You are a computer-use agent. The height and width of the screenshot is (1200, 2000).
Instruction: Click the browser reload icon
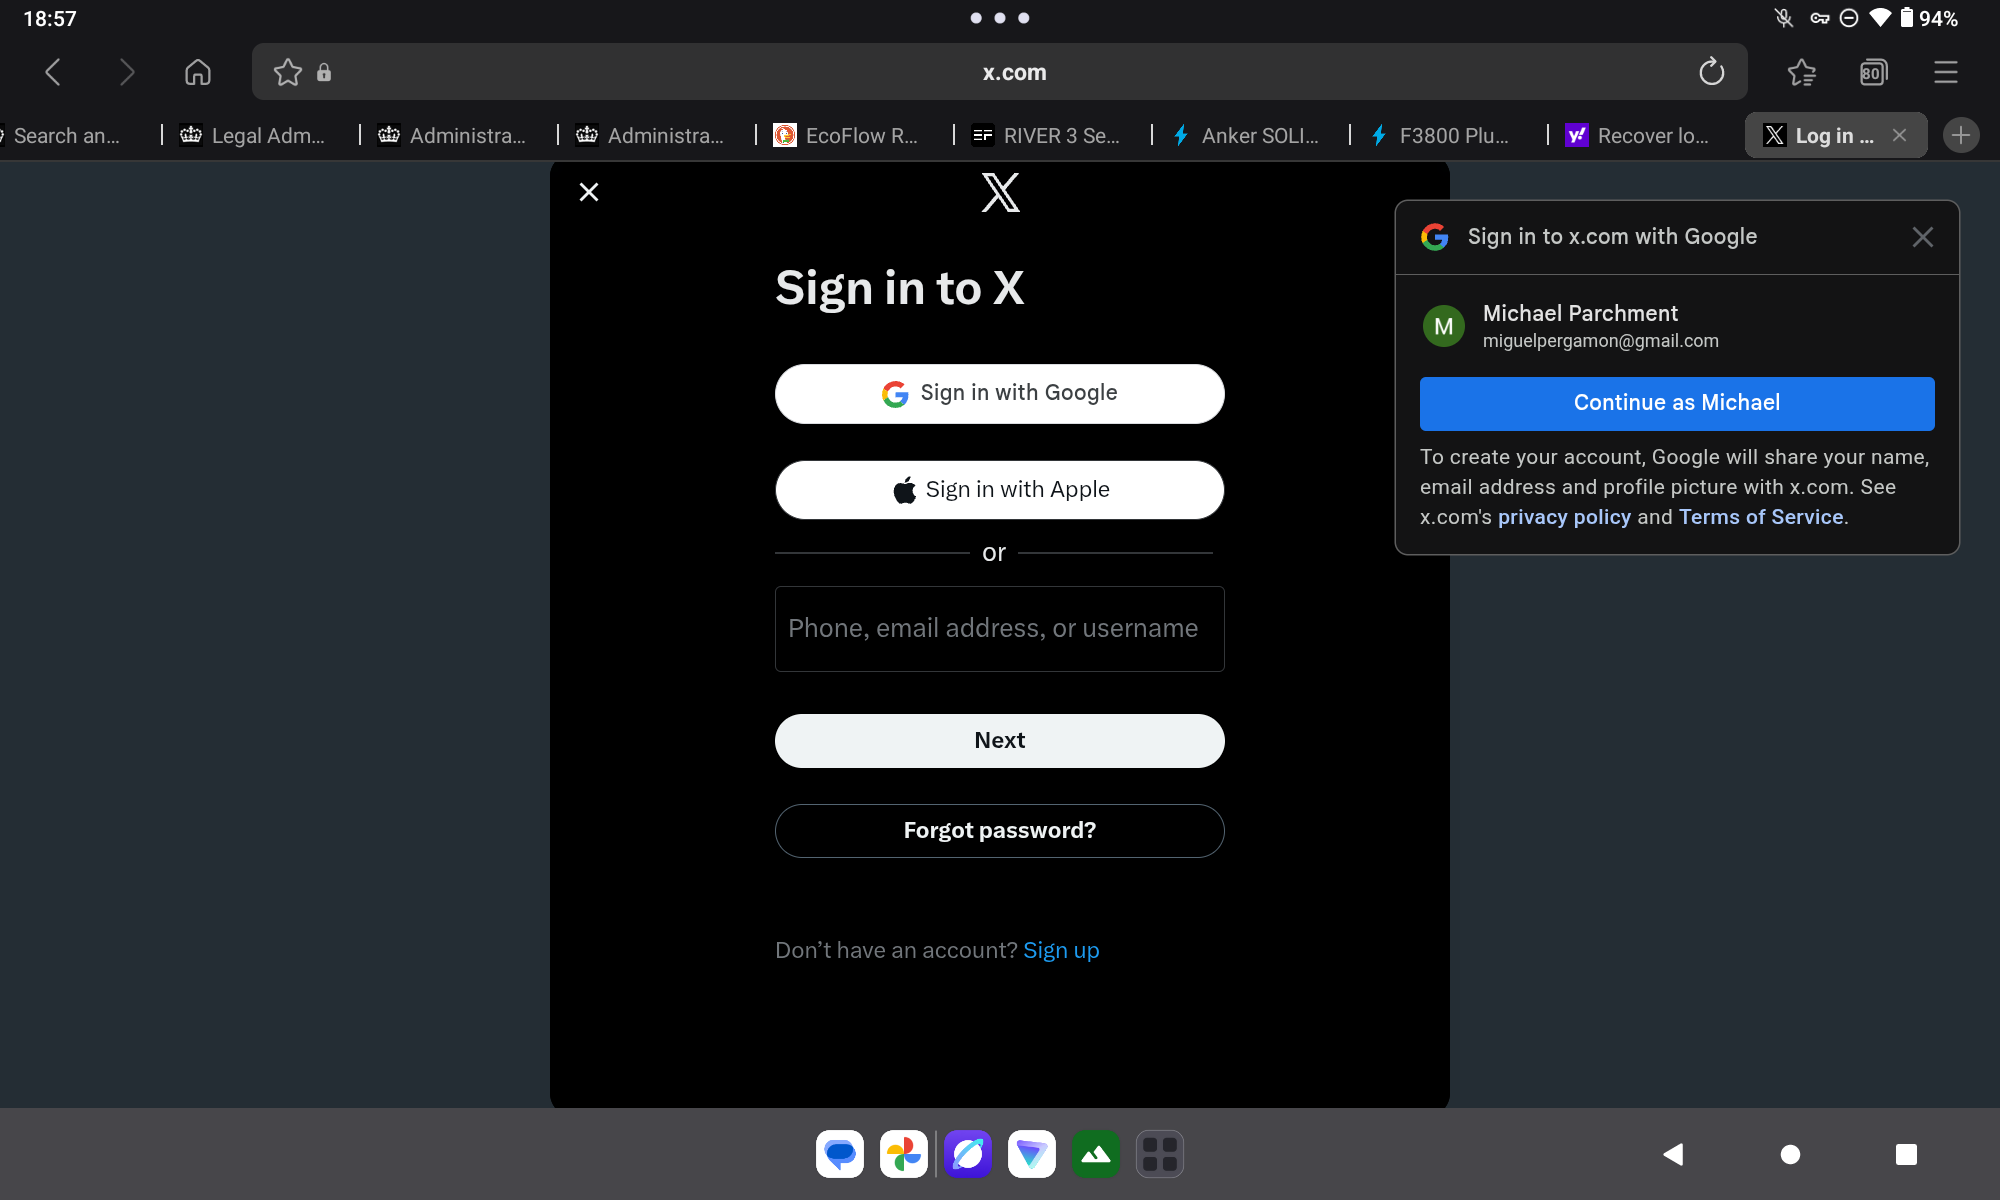pos(1711,72)
